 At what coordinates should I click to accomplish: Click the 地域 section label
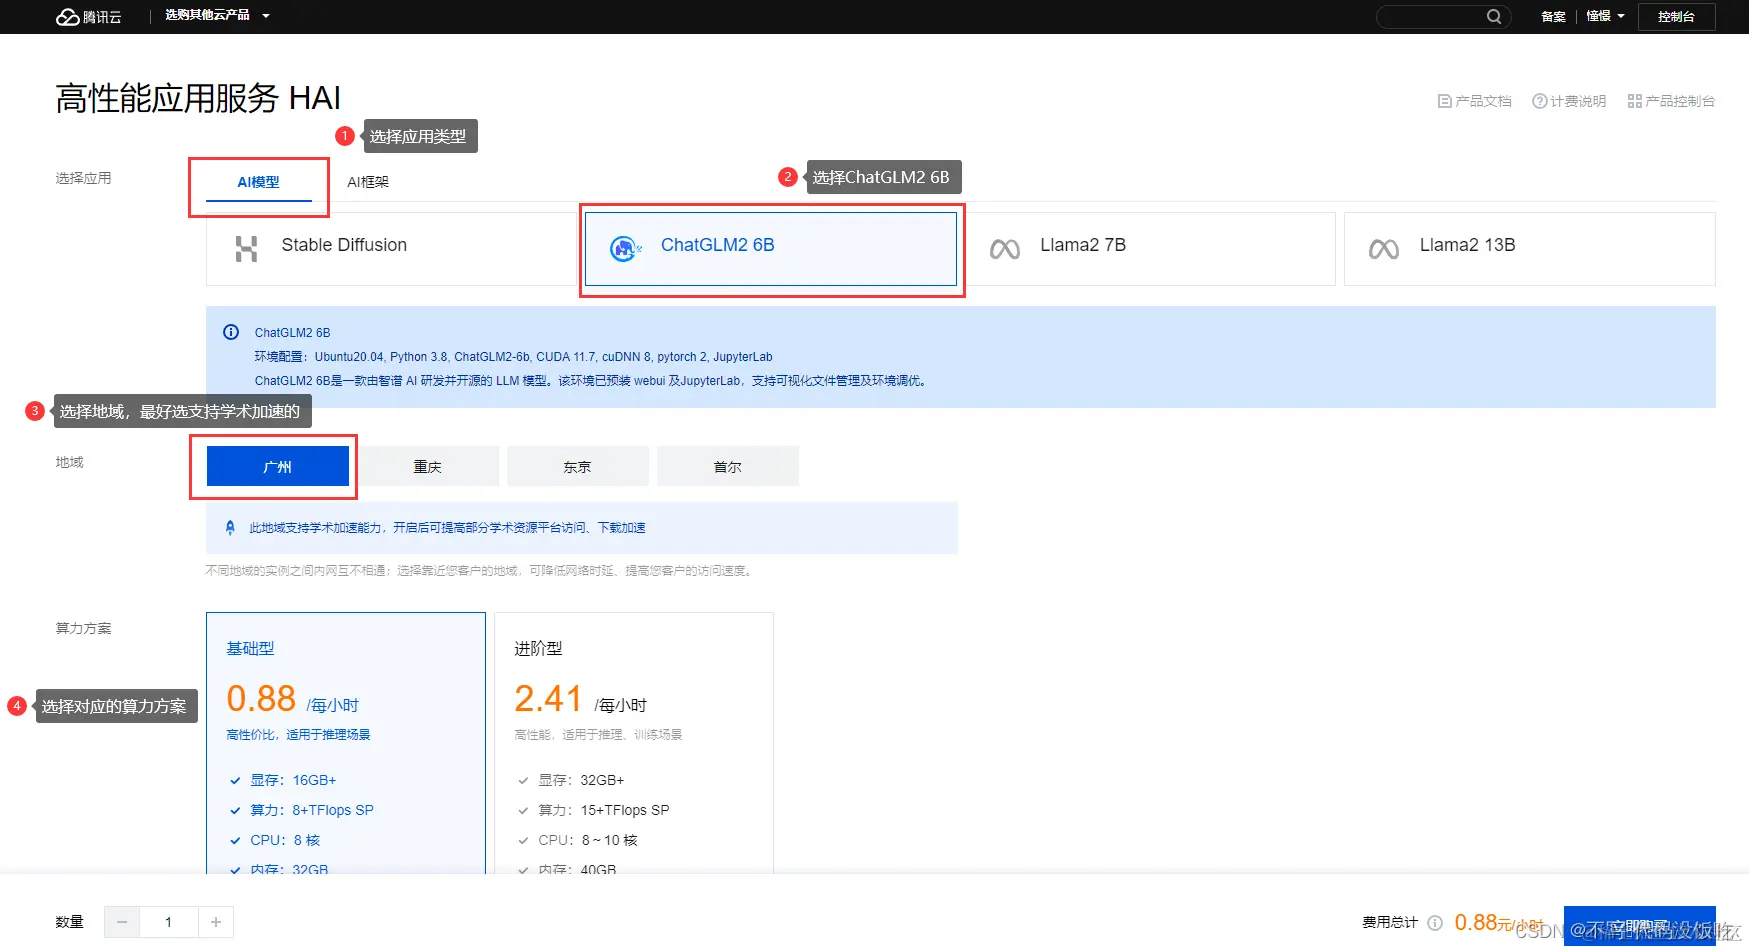click(x=69, y=462)
